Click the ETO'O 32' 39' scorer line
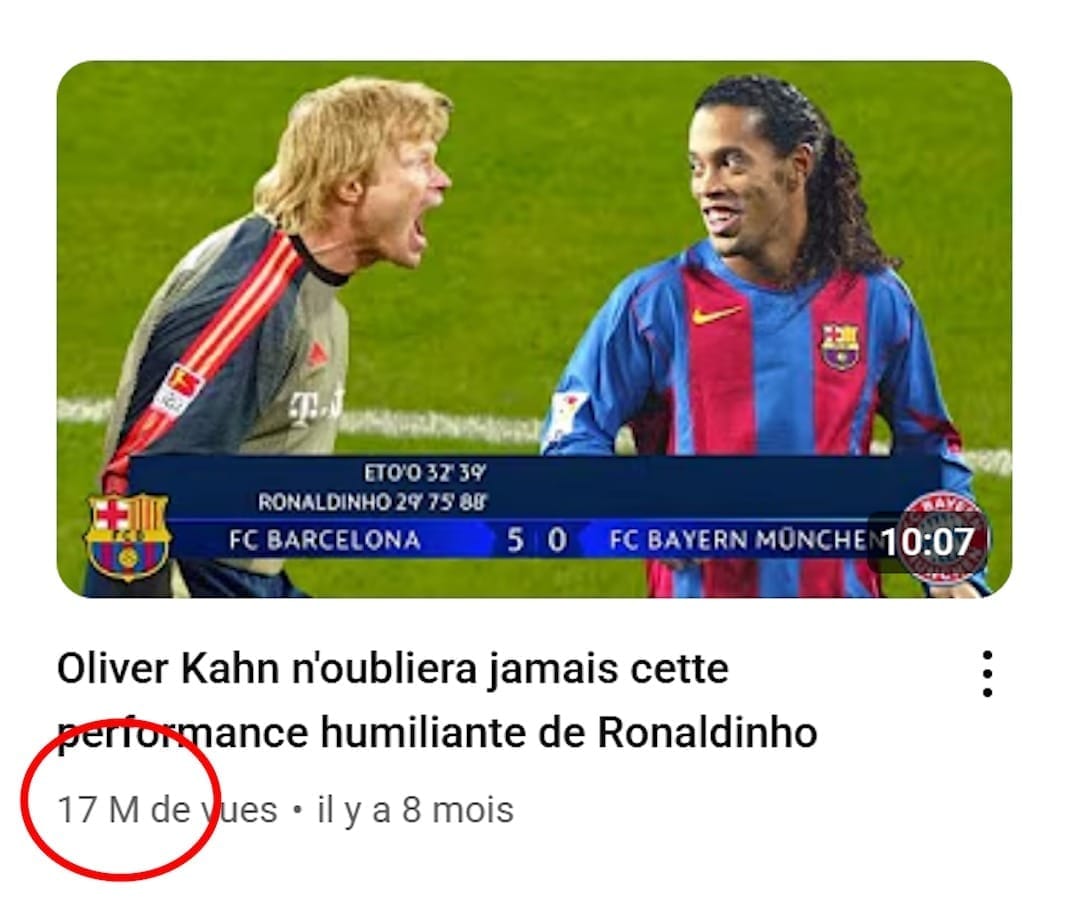The image size is (1080, 900). [x=425, y=474]
